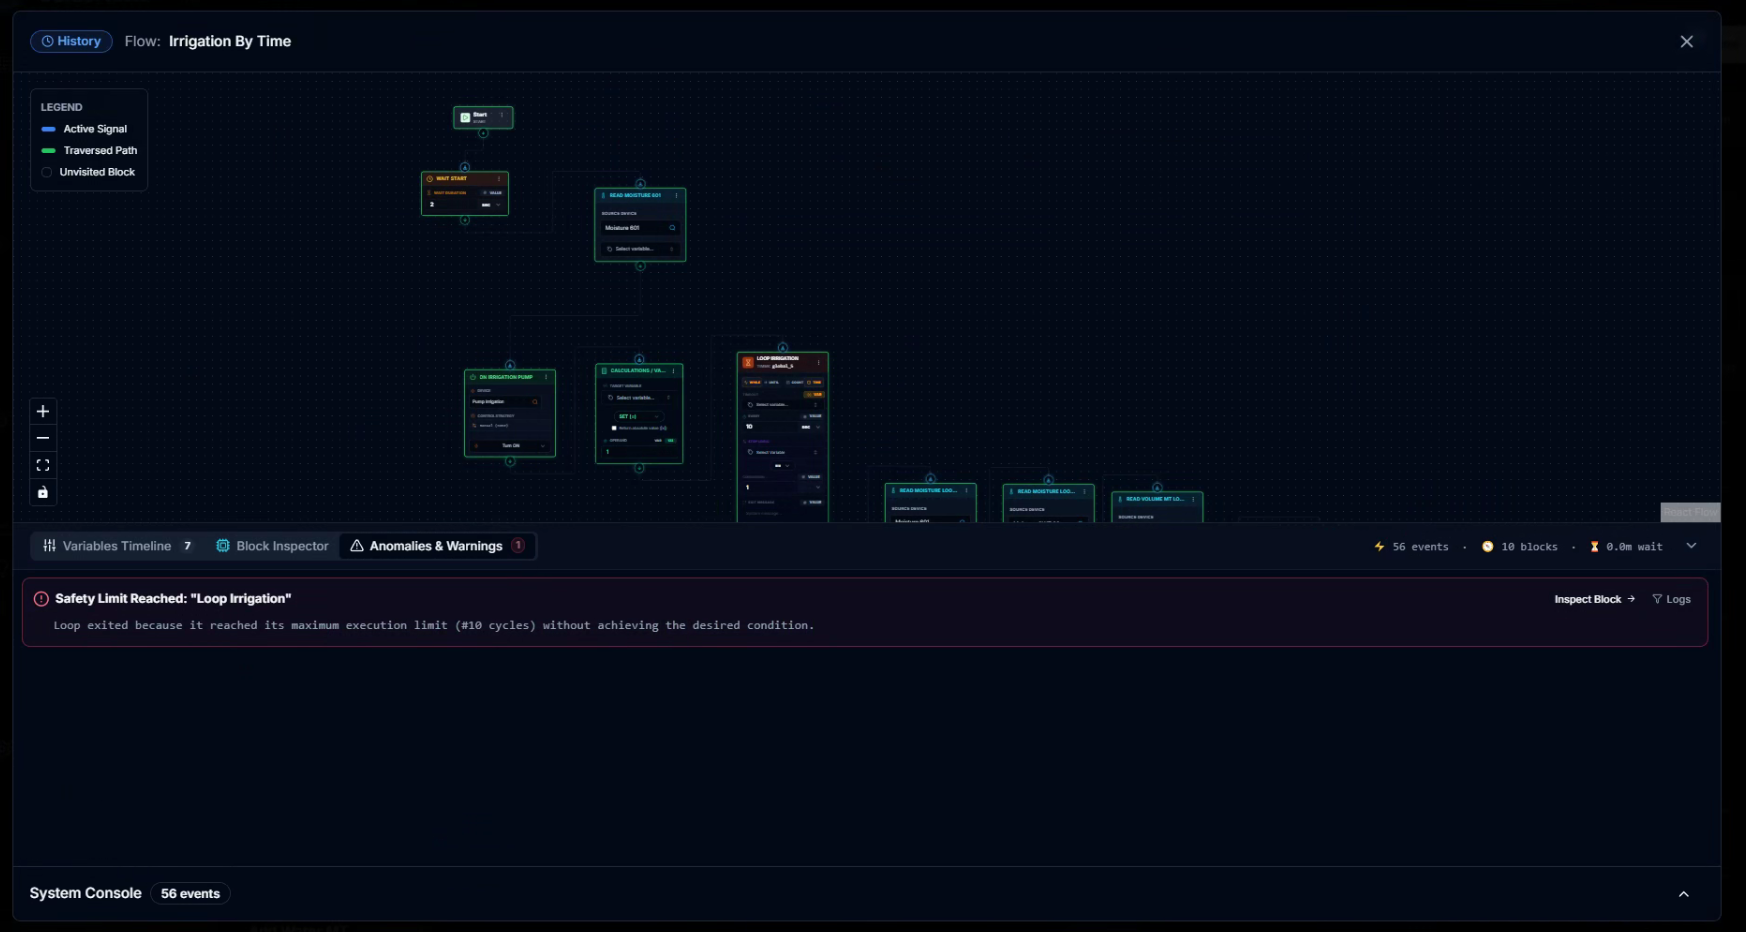Image resolution: width=1746 pixels, height=932 pixels.
Task: Open the History view button
Action: pyautogui.click(x=71, y=41)
